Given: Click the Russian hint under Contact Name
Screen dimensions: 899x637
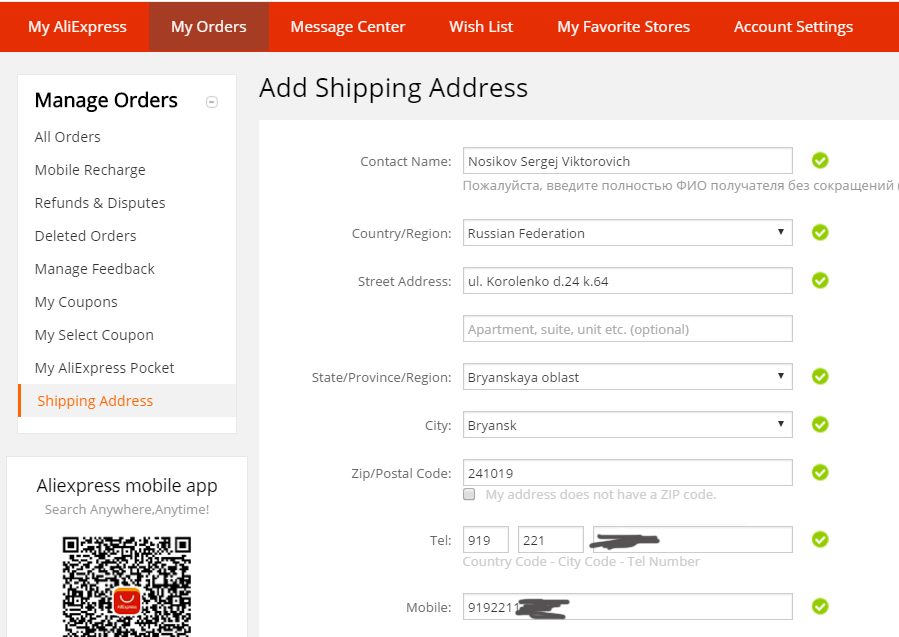Looking at the screenshot, I should pyautogui.click(x=681, y=186).
